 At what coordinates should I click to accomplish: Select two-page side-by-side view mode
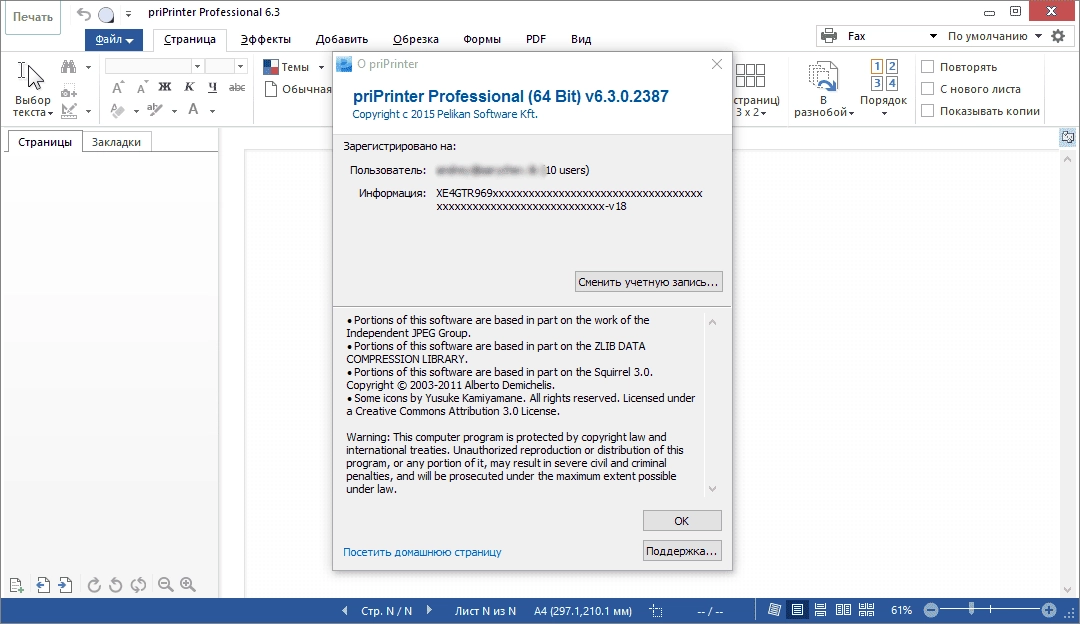point(843,610)
